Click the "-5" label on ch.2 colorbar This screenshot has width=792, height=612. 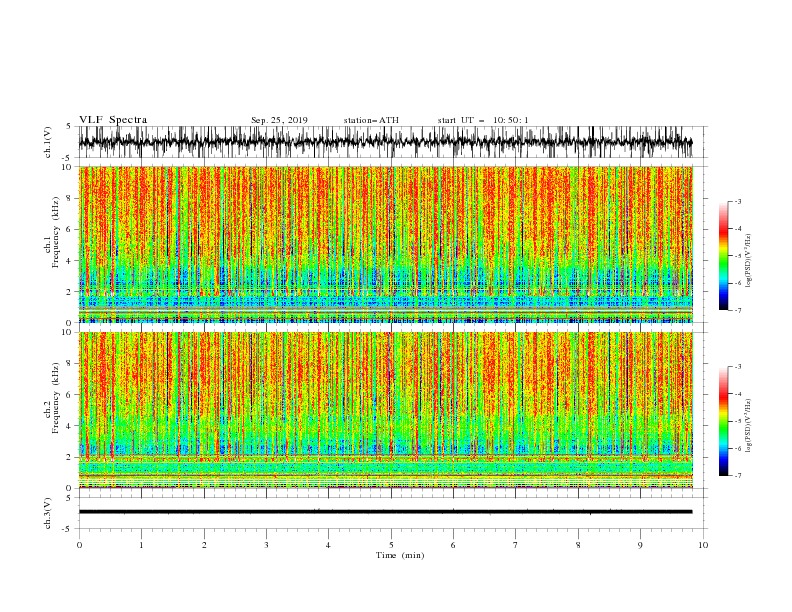point(738,421)
